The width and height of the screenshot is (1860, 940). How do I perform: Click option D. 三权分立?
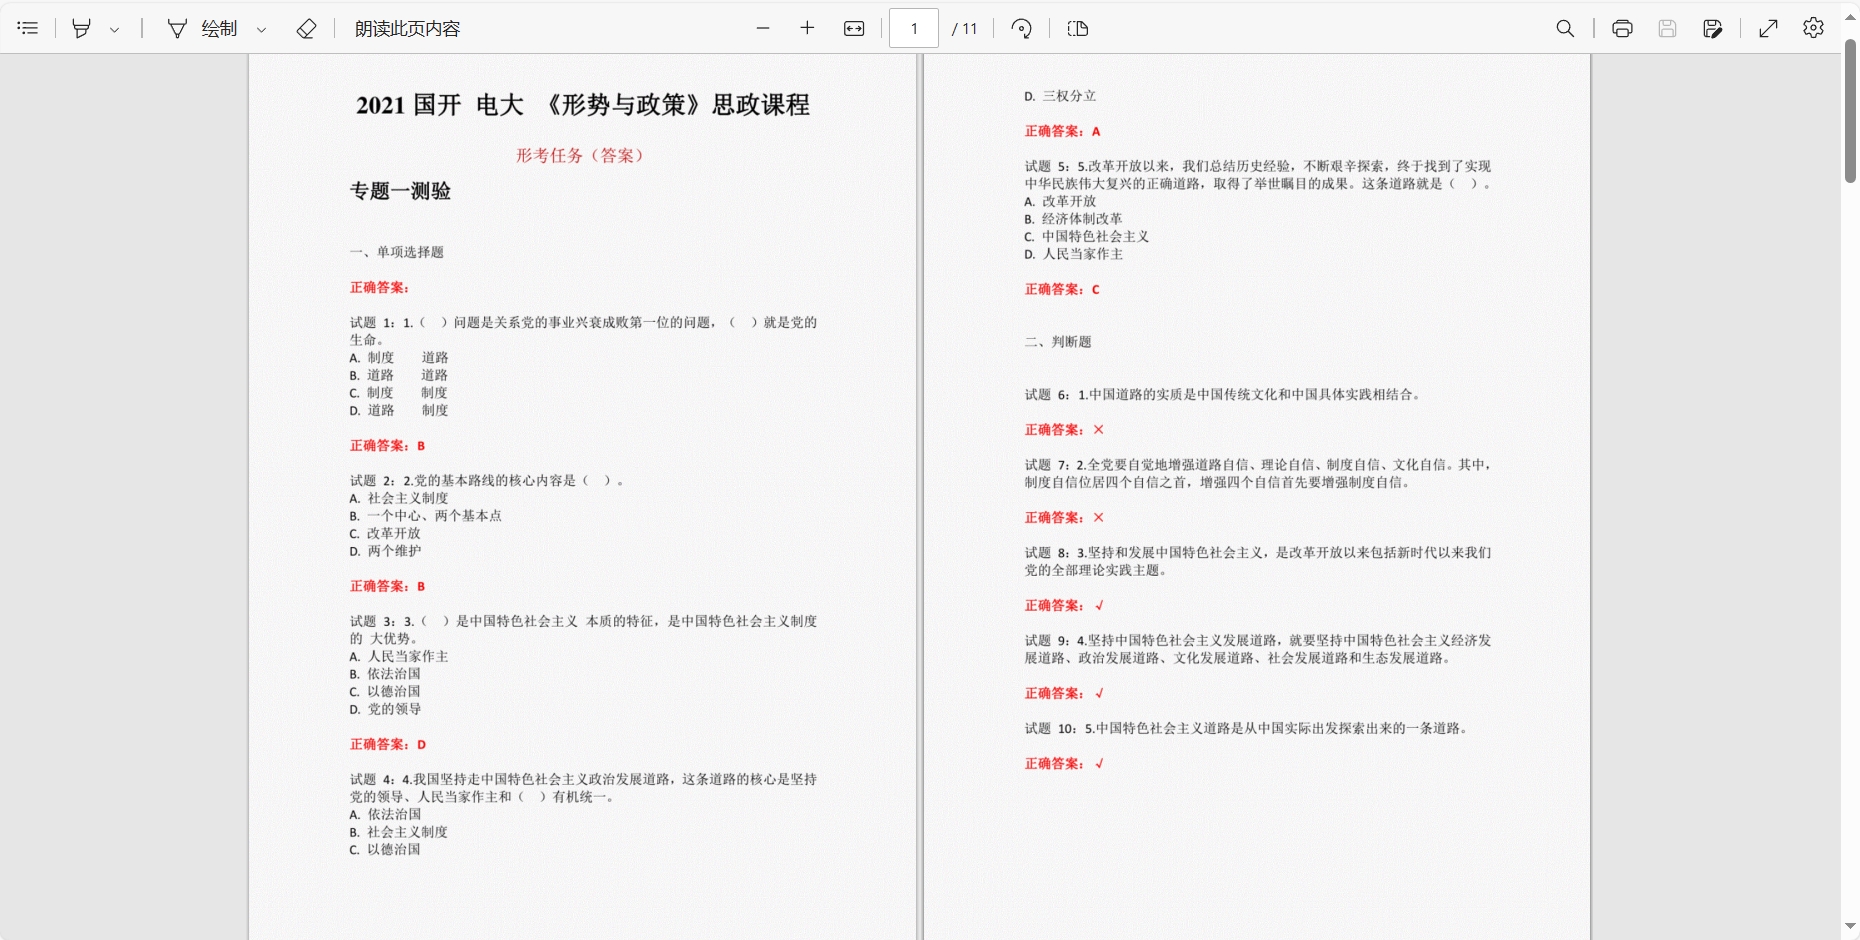[1060, 96]
